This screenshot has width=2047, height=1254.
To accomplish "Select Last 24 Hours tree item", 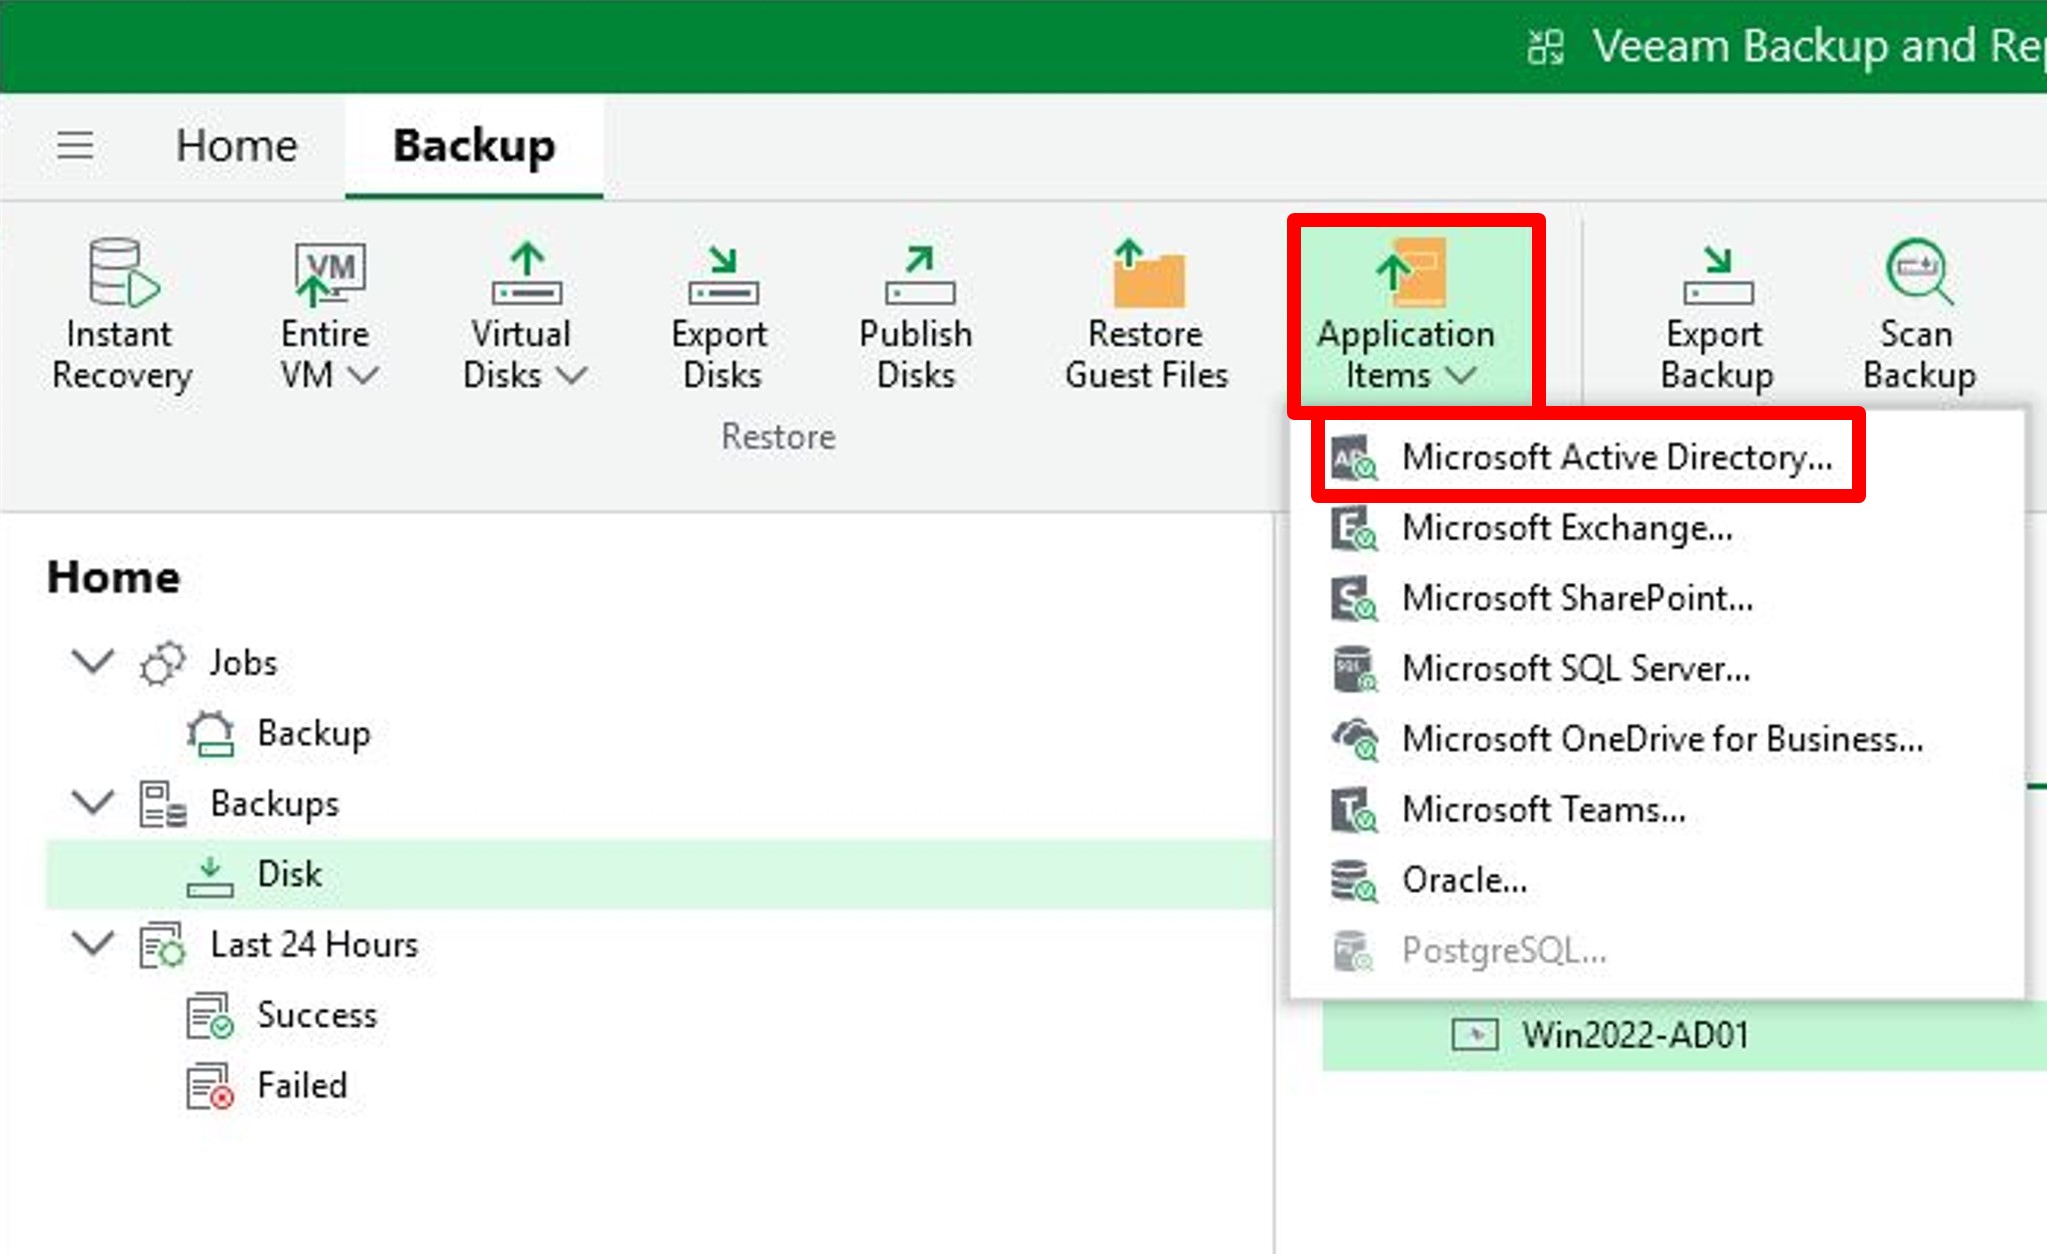I will [x=314, y=945].
